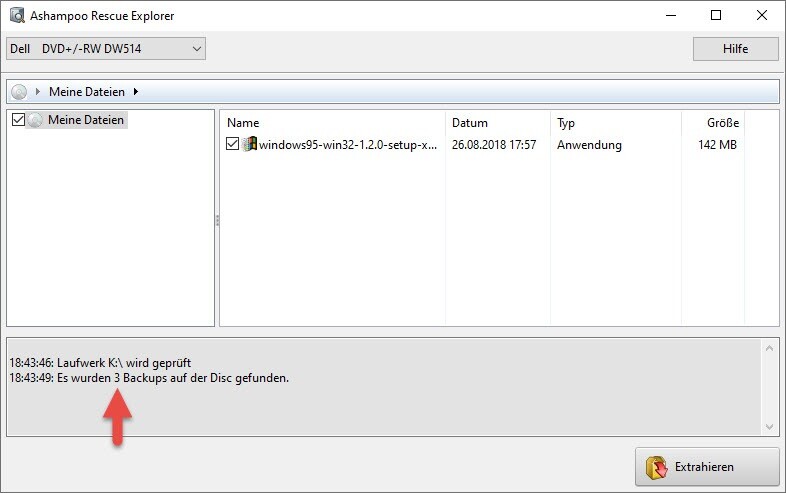The height and width of the screenshot is (493, 786).
Task: Click the disc icon in the breadcrumb bar
Action: [x=20, y=92]
